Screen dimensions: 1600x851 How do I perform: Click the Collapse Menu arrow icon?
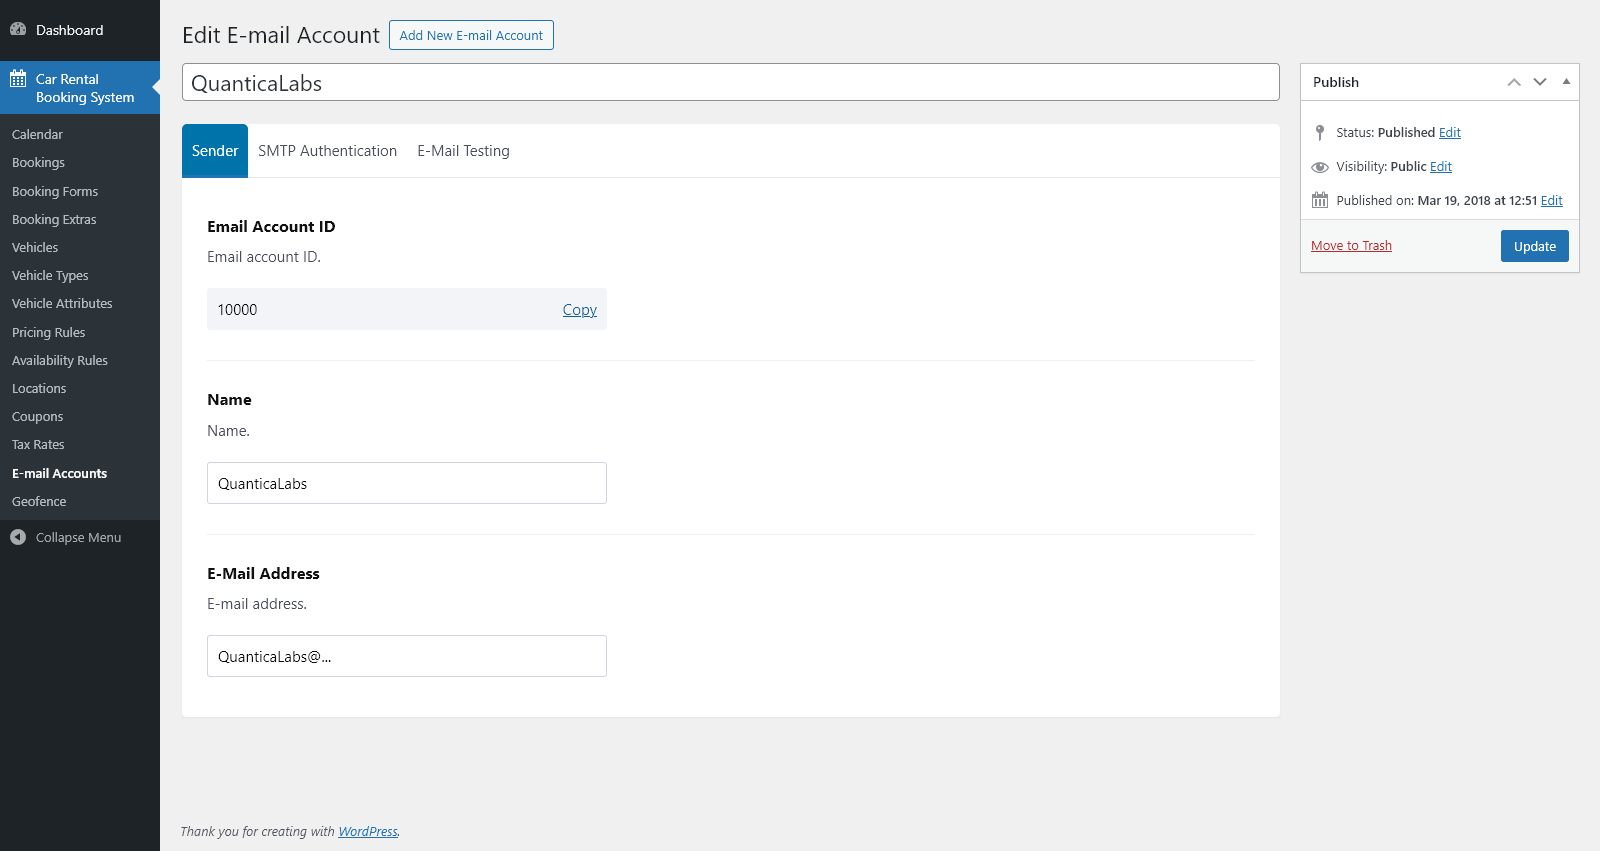tap(18, 538)
